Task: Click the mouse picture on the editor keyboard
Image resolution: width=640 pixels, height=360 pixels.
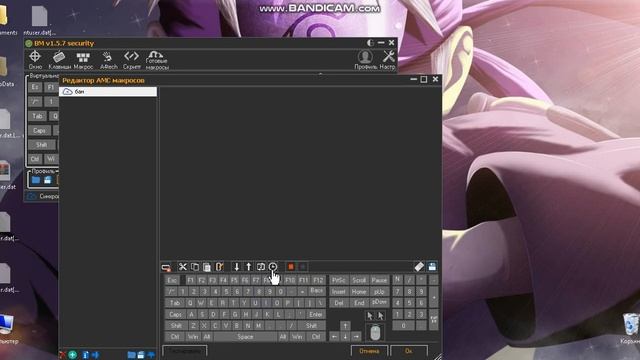Action: point(375,333)
